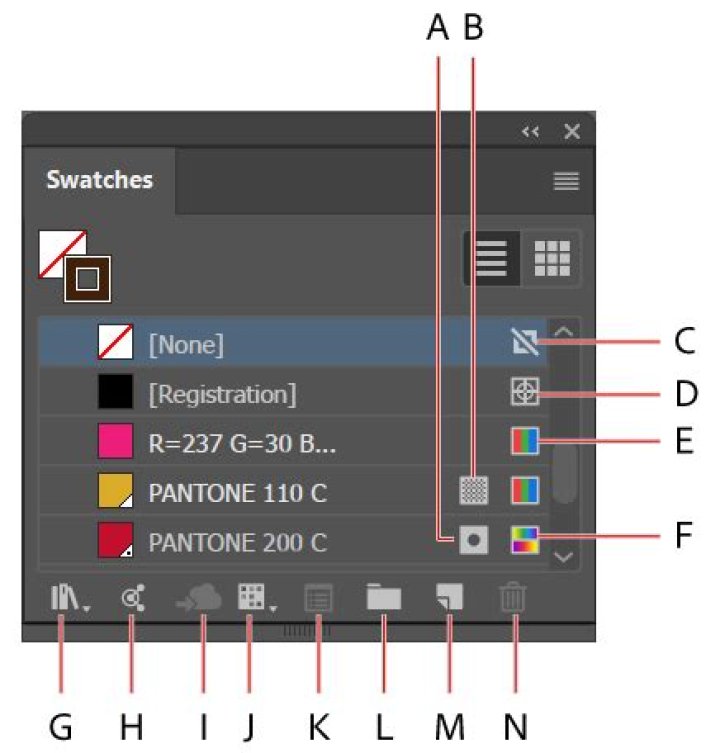The height and width of the screenshot is (753, 720).
Task: Select the Swatches tab
Action: click(100, 181)
